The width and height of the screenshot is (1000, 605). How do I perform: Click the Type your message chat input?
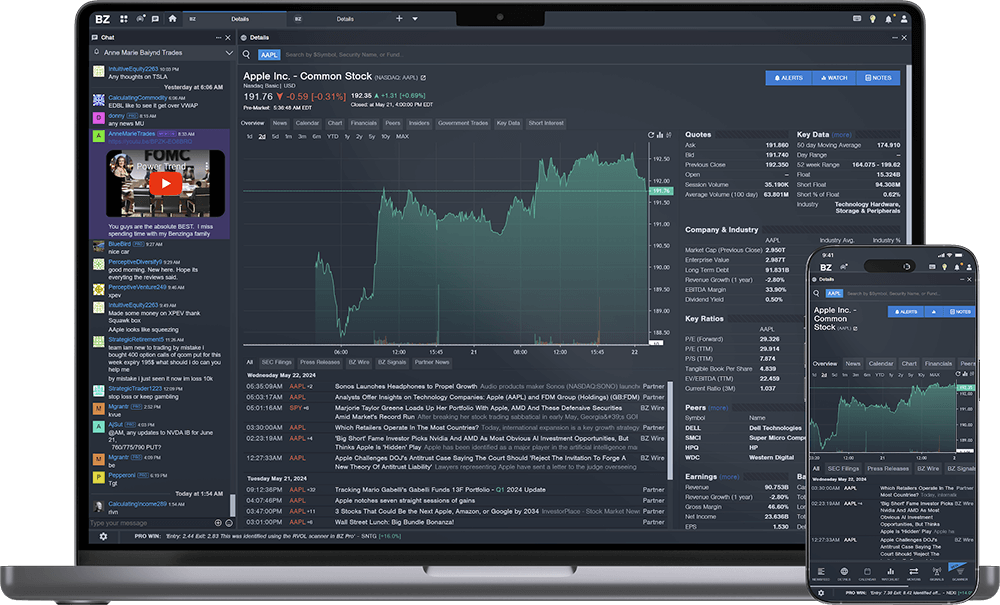(x=151, y=523)
